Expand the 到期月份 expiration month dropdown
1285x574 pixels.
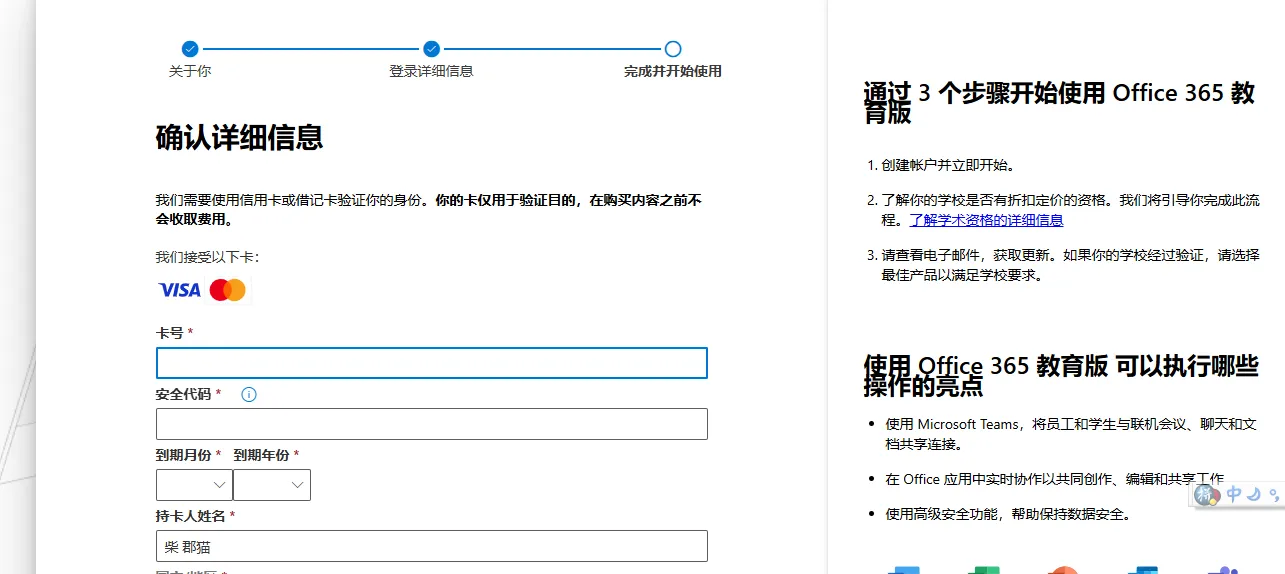click(194, 485)
